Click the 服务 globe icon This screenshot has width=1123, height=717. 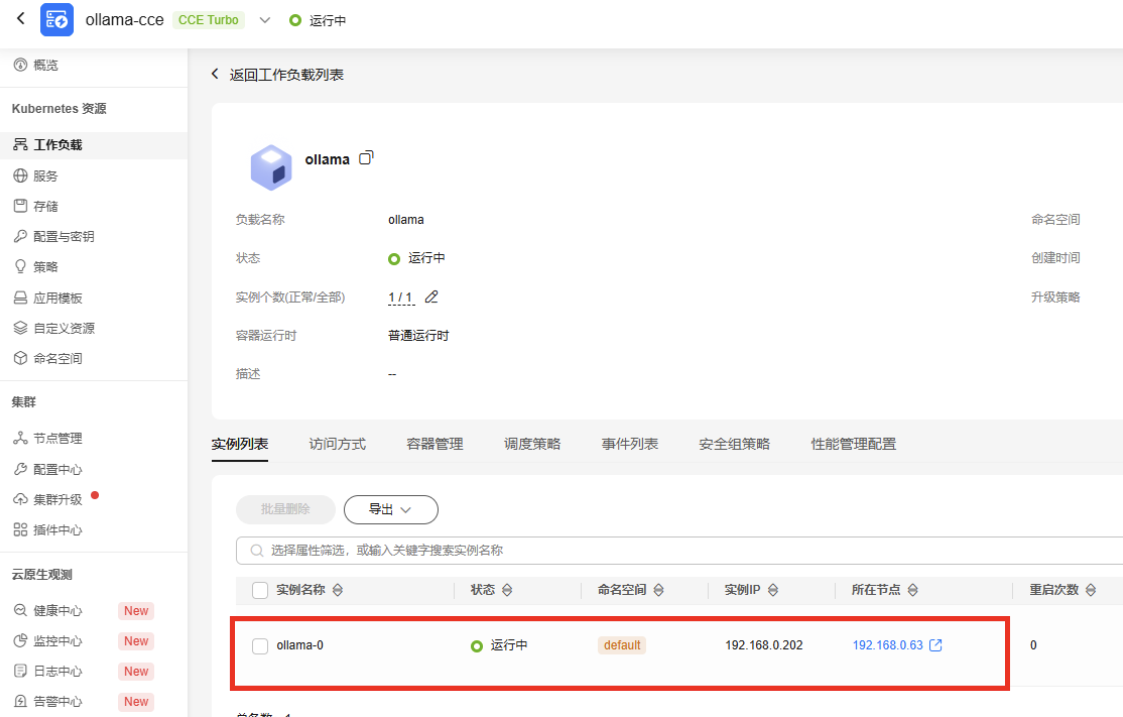coord(20,175)
